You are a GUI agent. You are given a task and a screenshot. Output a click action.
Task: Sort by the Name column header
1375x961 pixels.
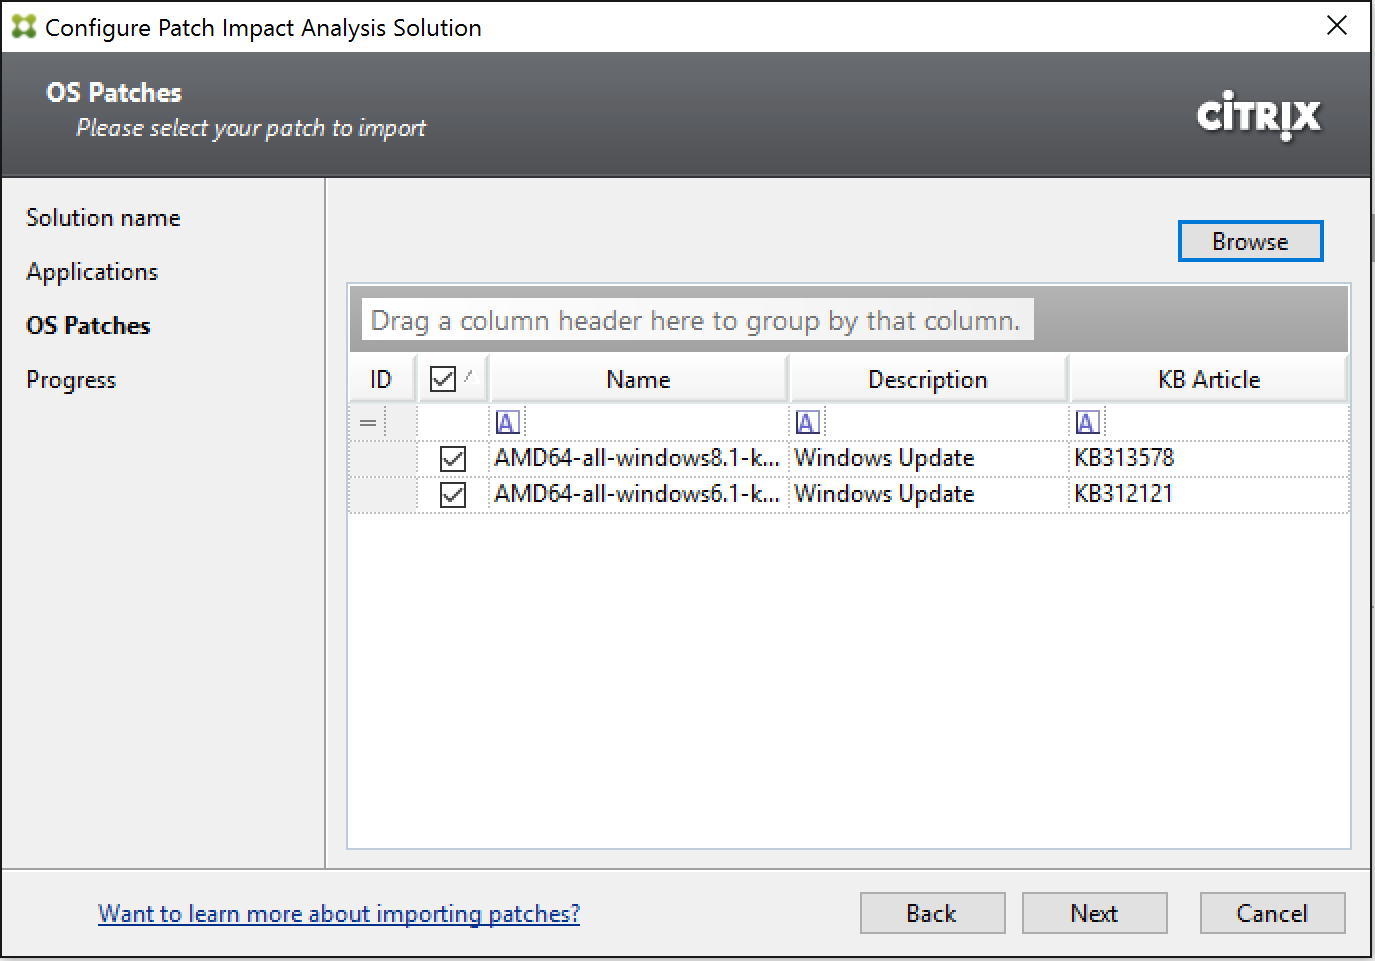coord(638,380)
